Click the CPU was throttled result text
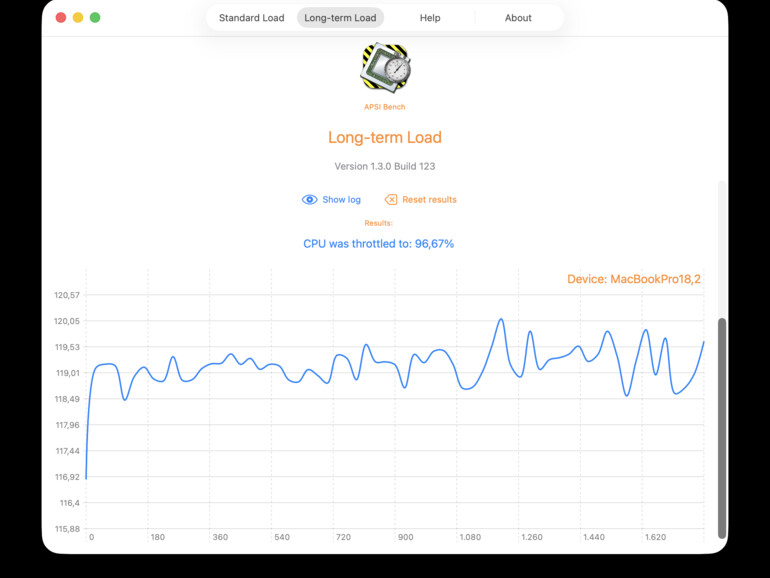The image size is (770, 578). coord(378,244)
